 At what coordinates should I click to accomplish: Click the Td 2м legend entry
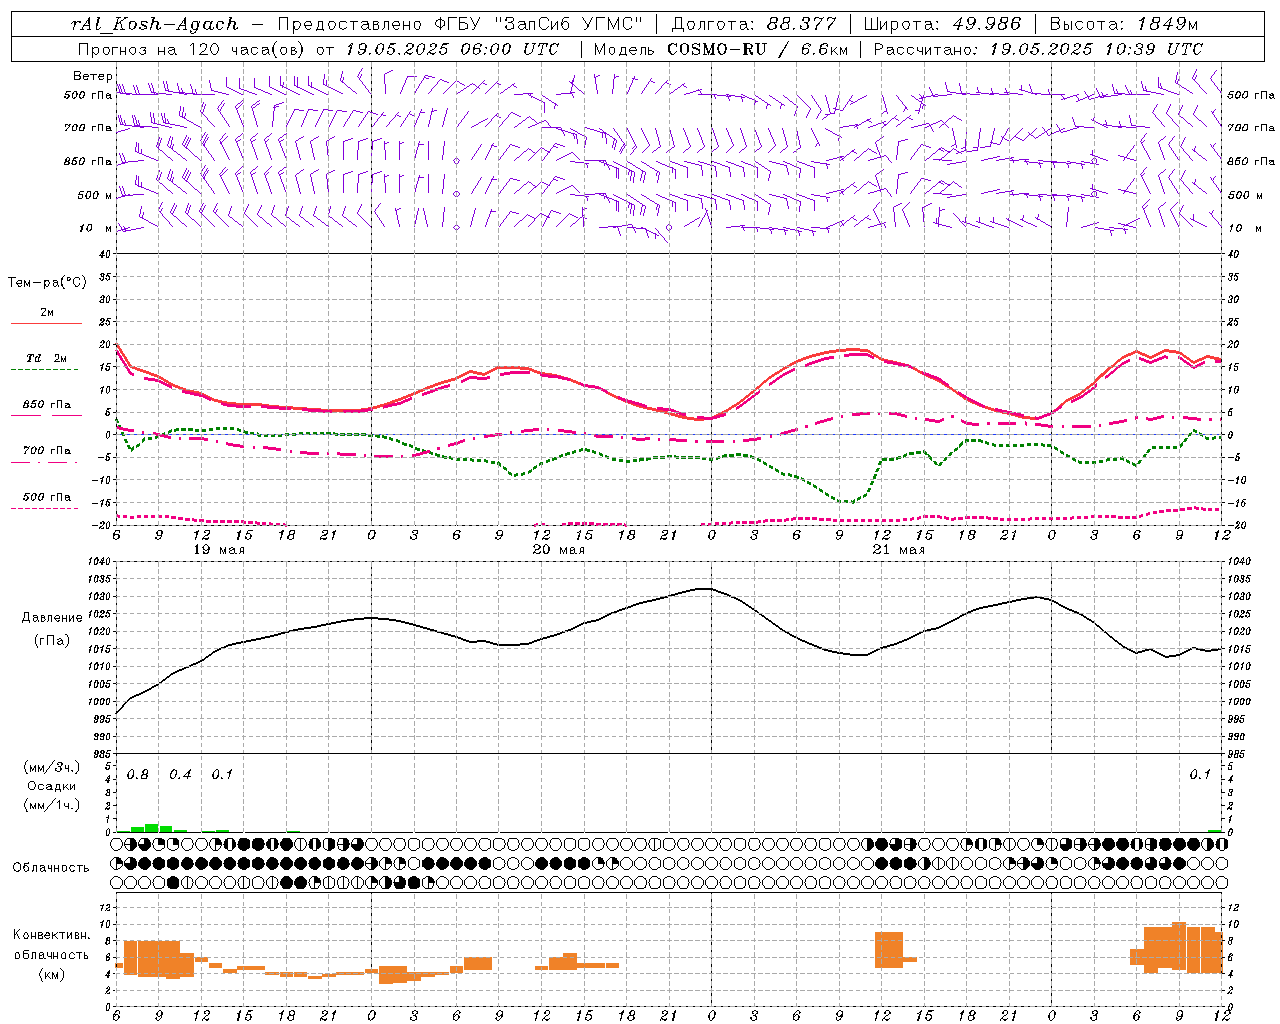(x=46, y=358)
